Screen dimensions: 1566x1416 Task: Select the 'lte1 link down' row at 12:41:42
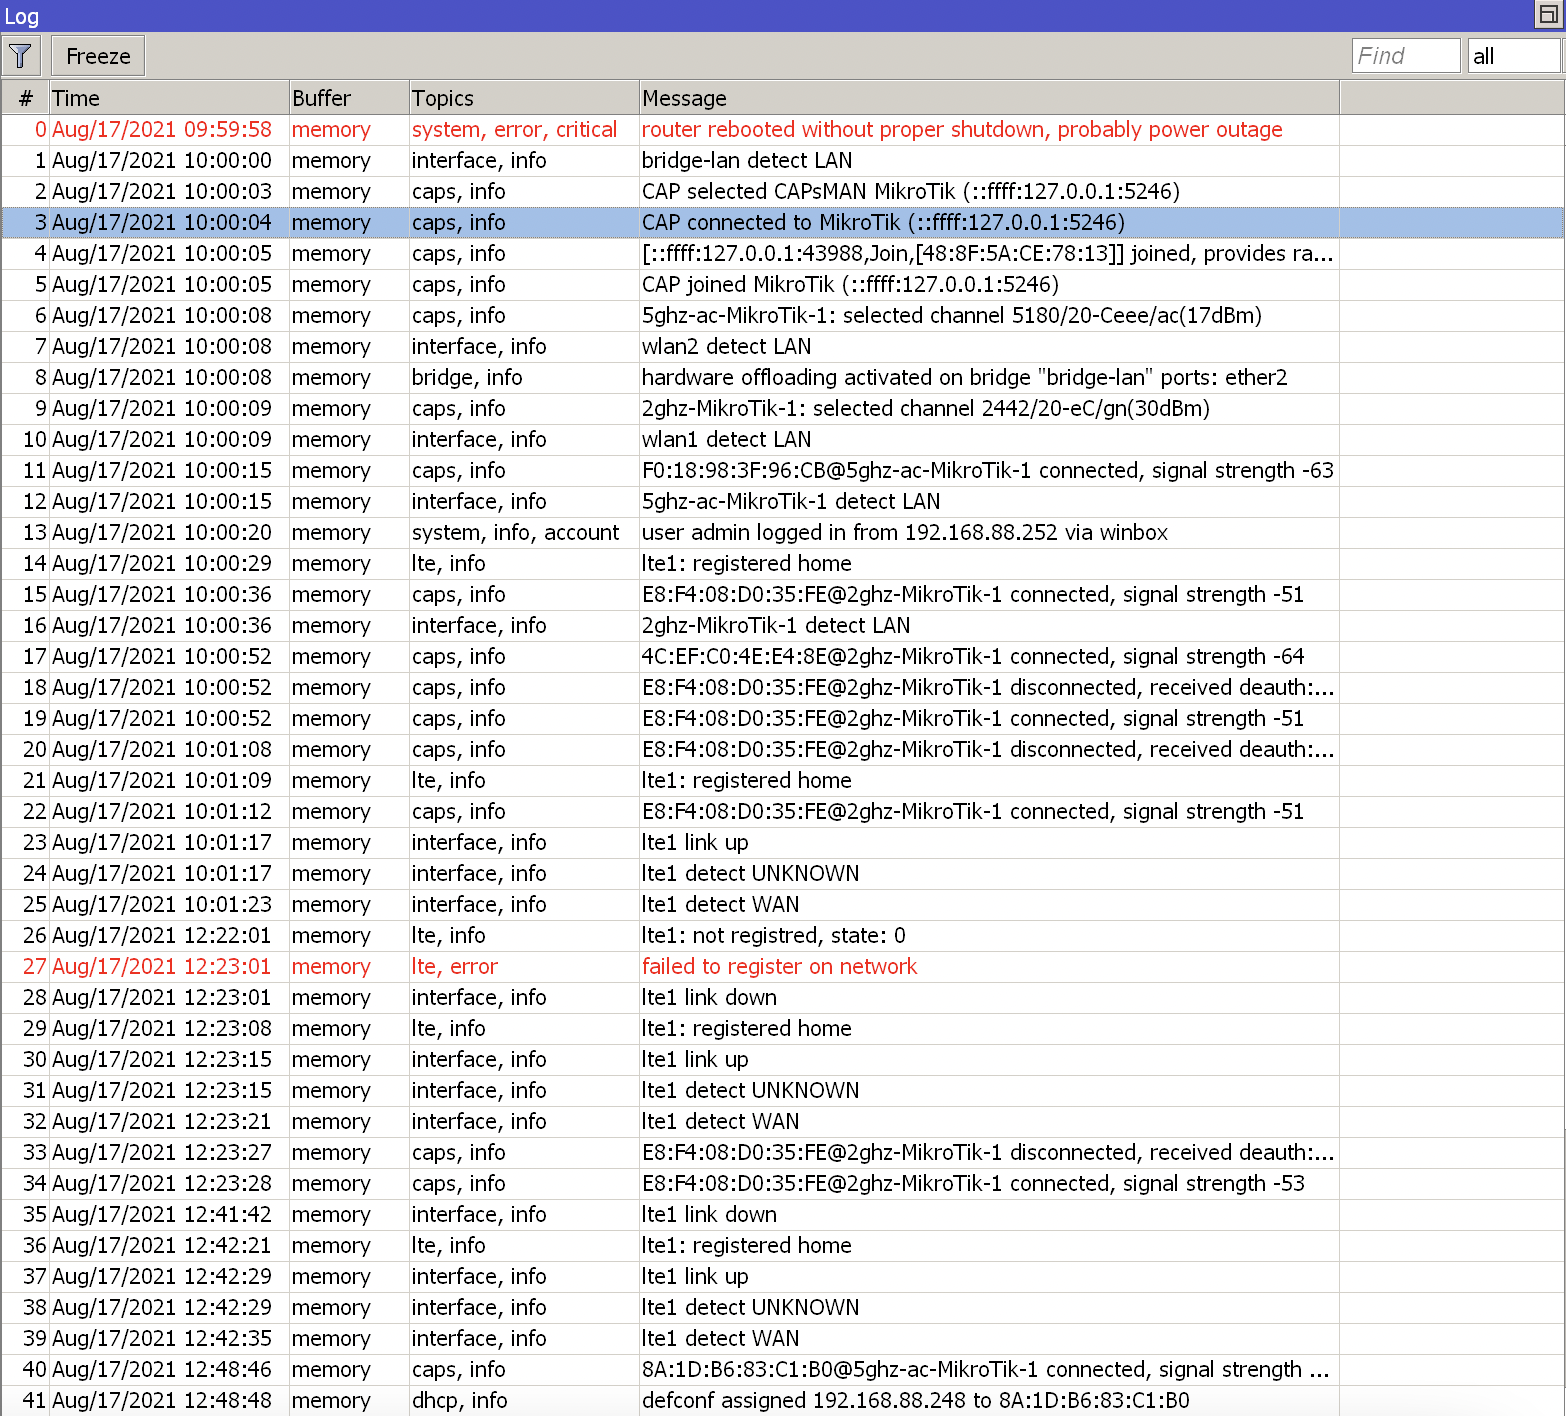click(x=700, y=1214)
